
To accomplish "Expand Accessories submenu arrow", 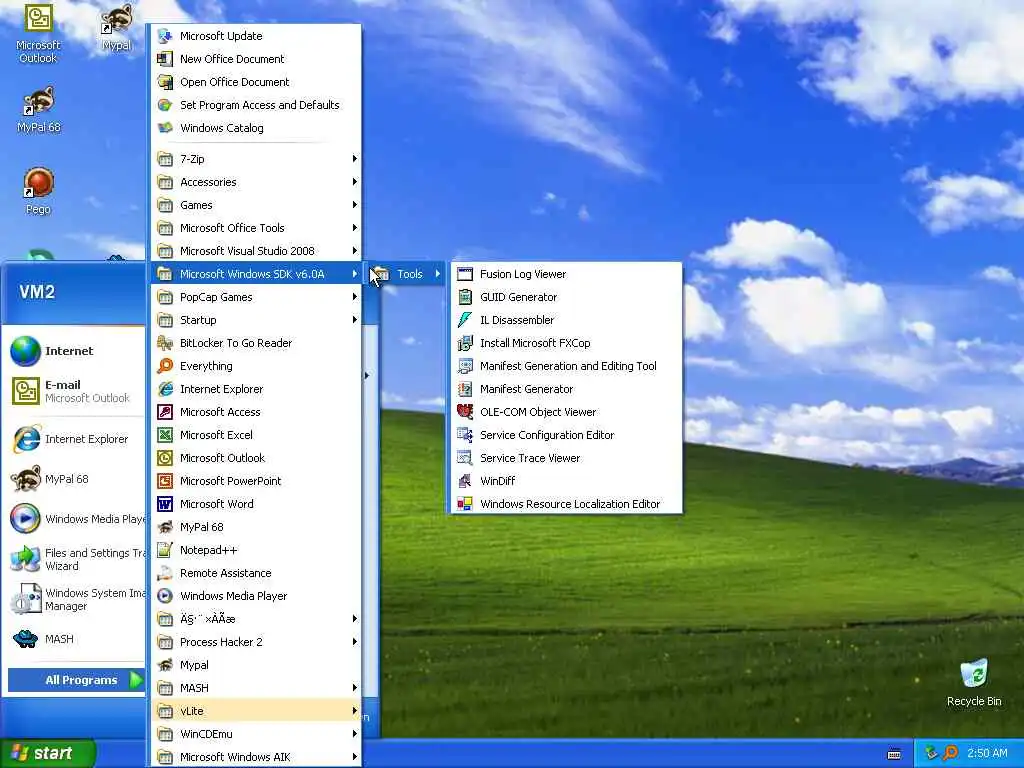I will click(355, 182).
